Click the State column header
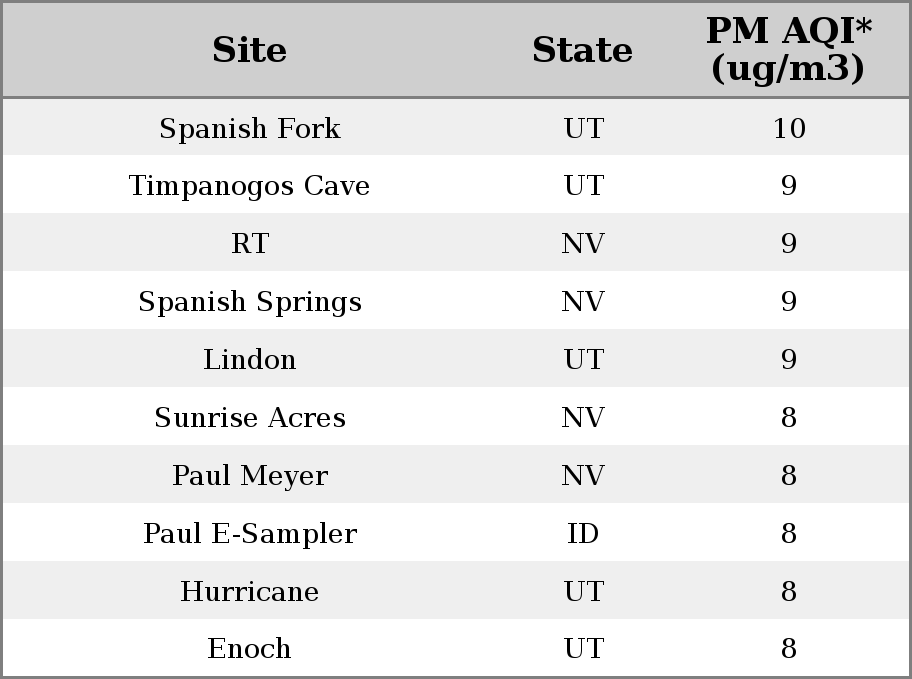 (582, 49)
